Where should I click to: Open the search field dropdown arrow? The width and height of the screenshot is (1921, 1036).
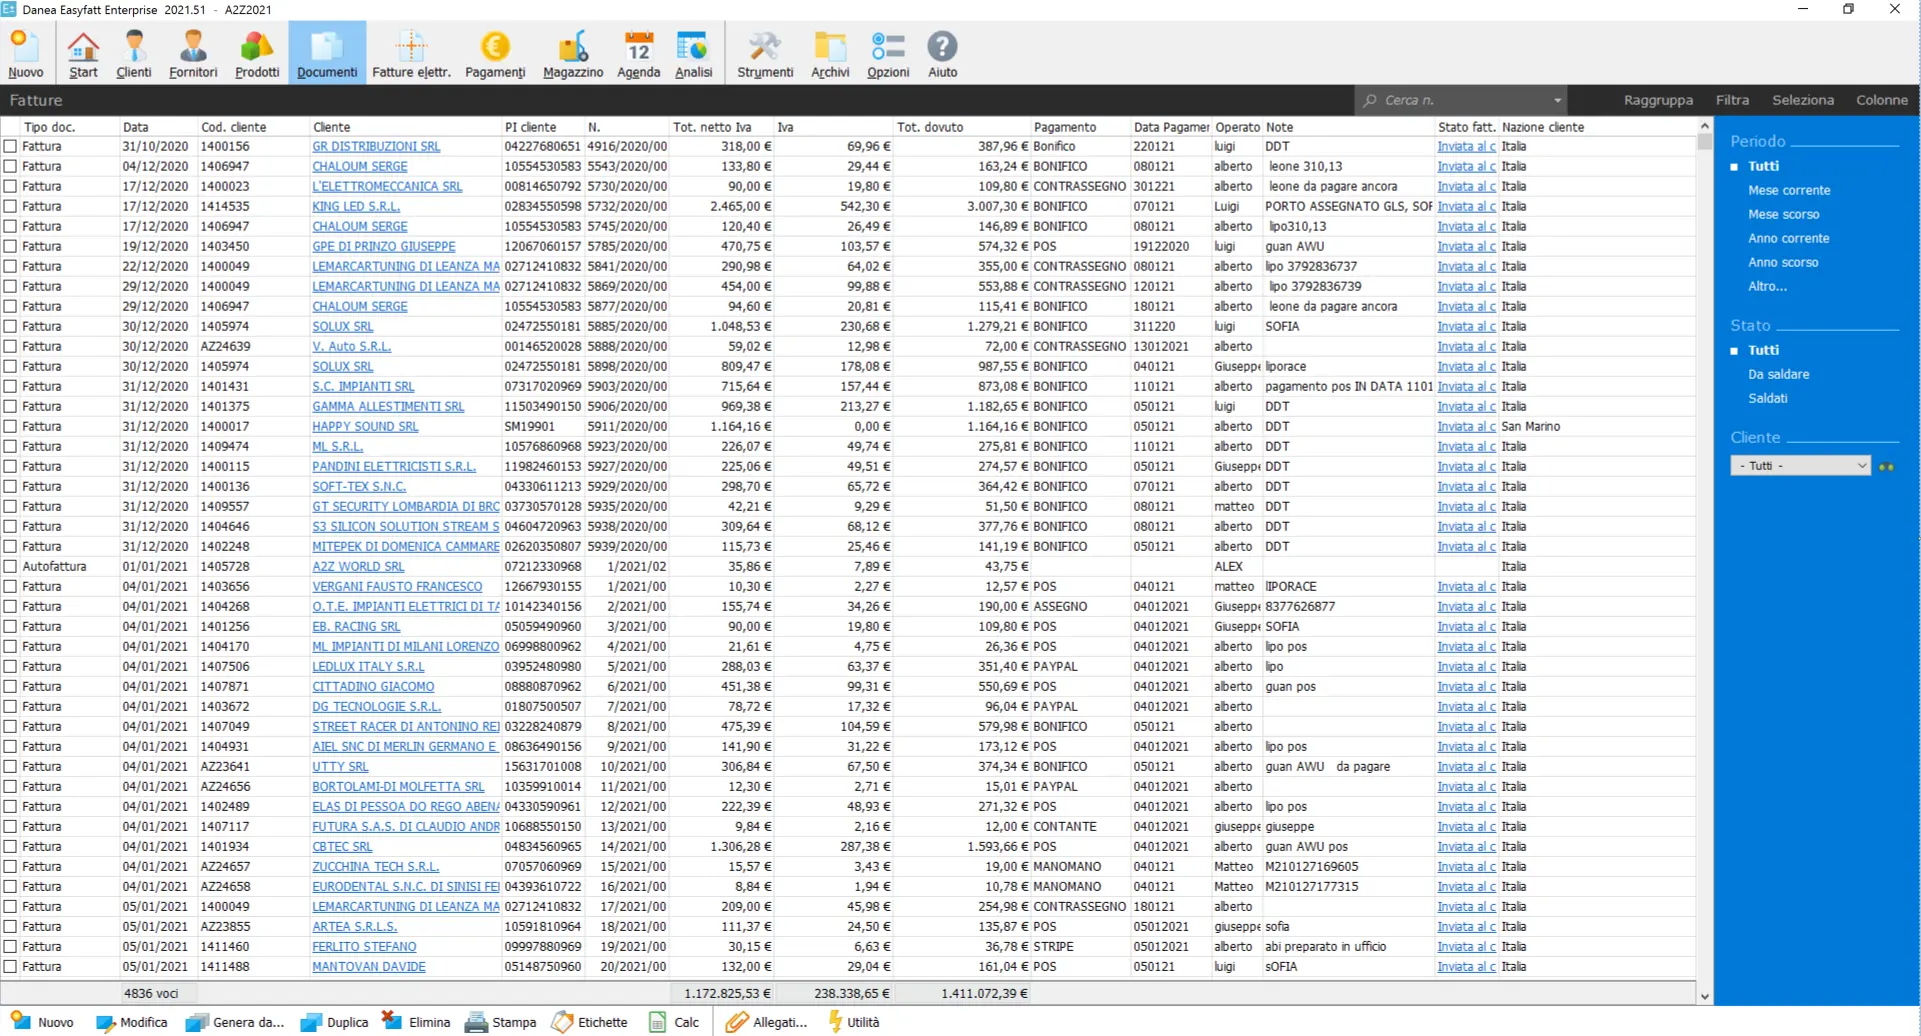1557,100
